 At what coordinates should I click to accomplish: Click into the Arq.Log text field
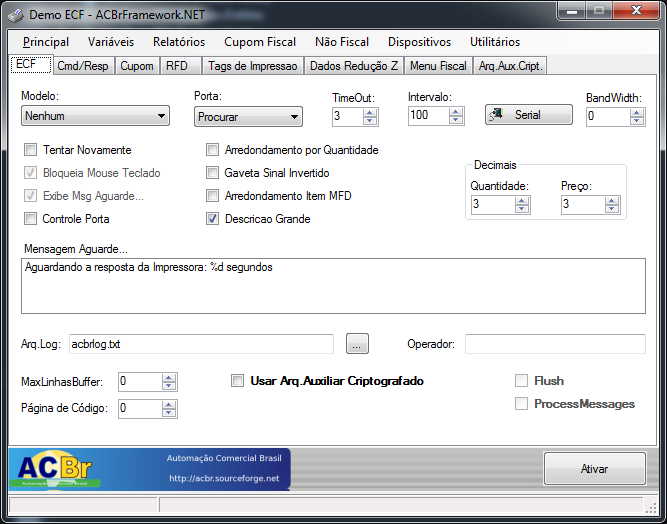coord(201,344)
